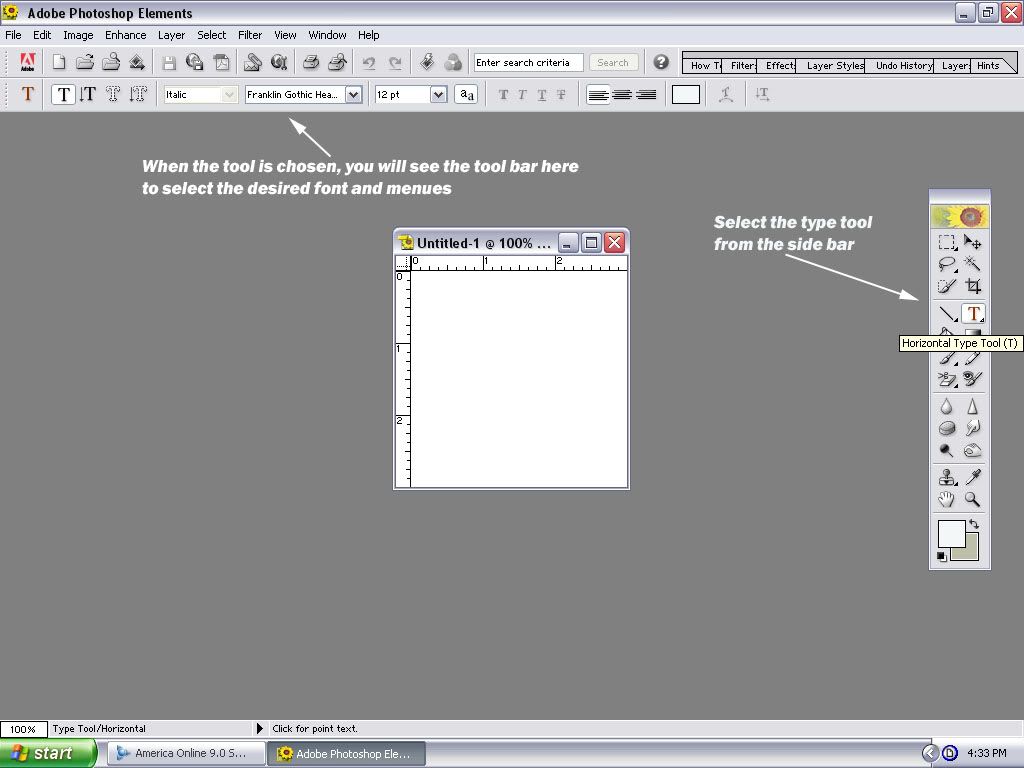
Task: Select the Smudge tool
Action: (972, 428)
